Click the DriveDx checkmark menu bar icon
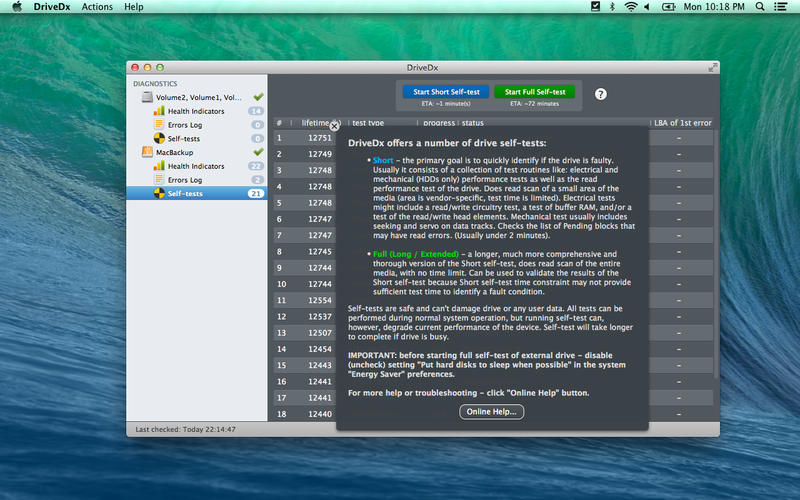 pos(595,7)
